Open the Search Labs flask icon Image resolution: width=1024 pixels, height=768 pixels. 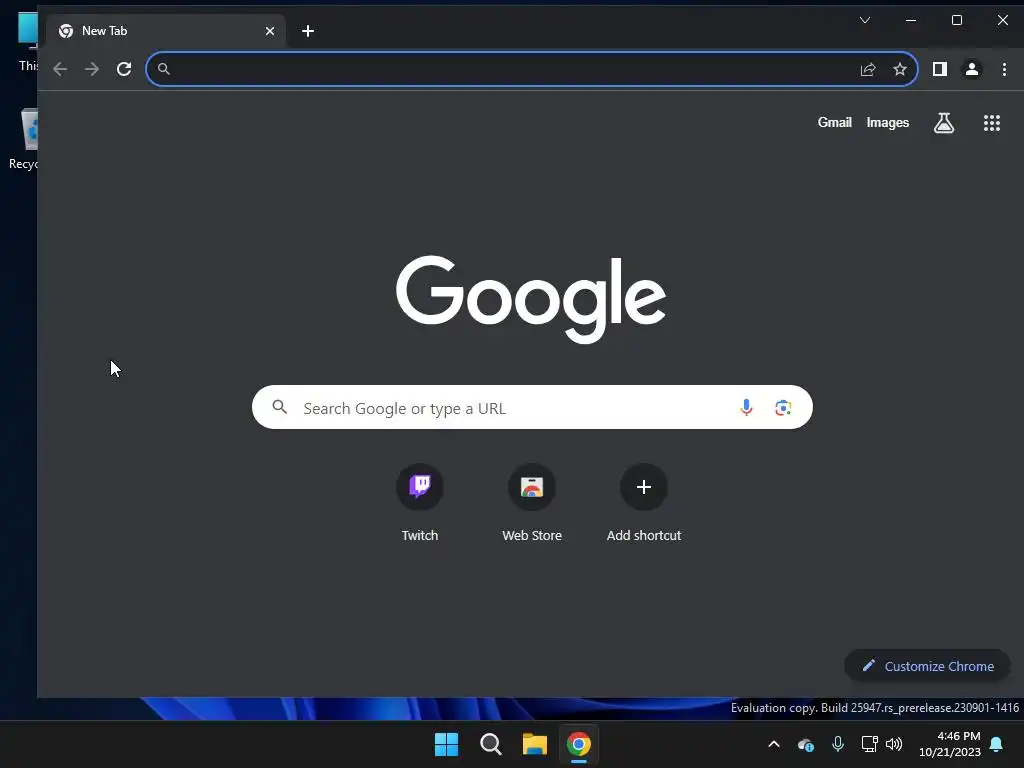point(944,123)
